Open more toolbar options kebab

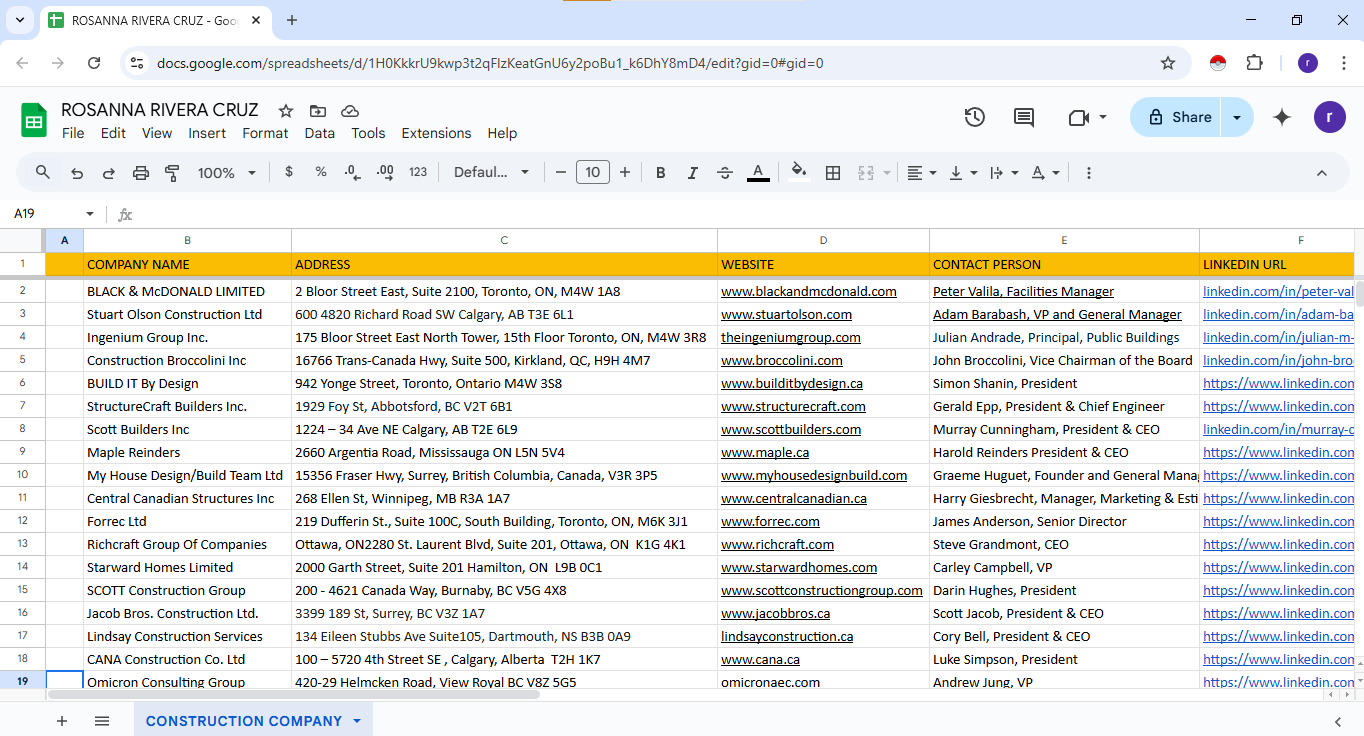pyautogui.click(x=1089, y=173)
